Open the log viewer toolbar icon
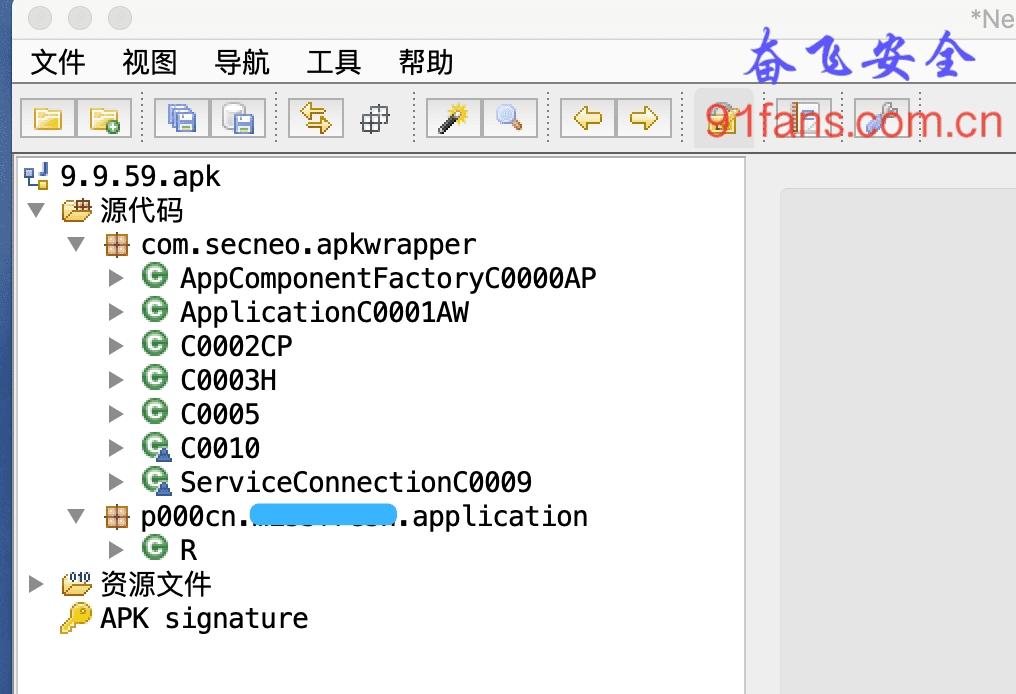This screenshot has height=694, width=1016. click(x=803, y=118)
